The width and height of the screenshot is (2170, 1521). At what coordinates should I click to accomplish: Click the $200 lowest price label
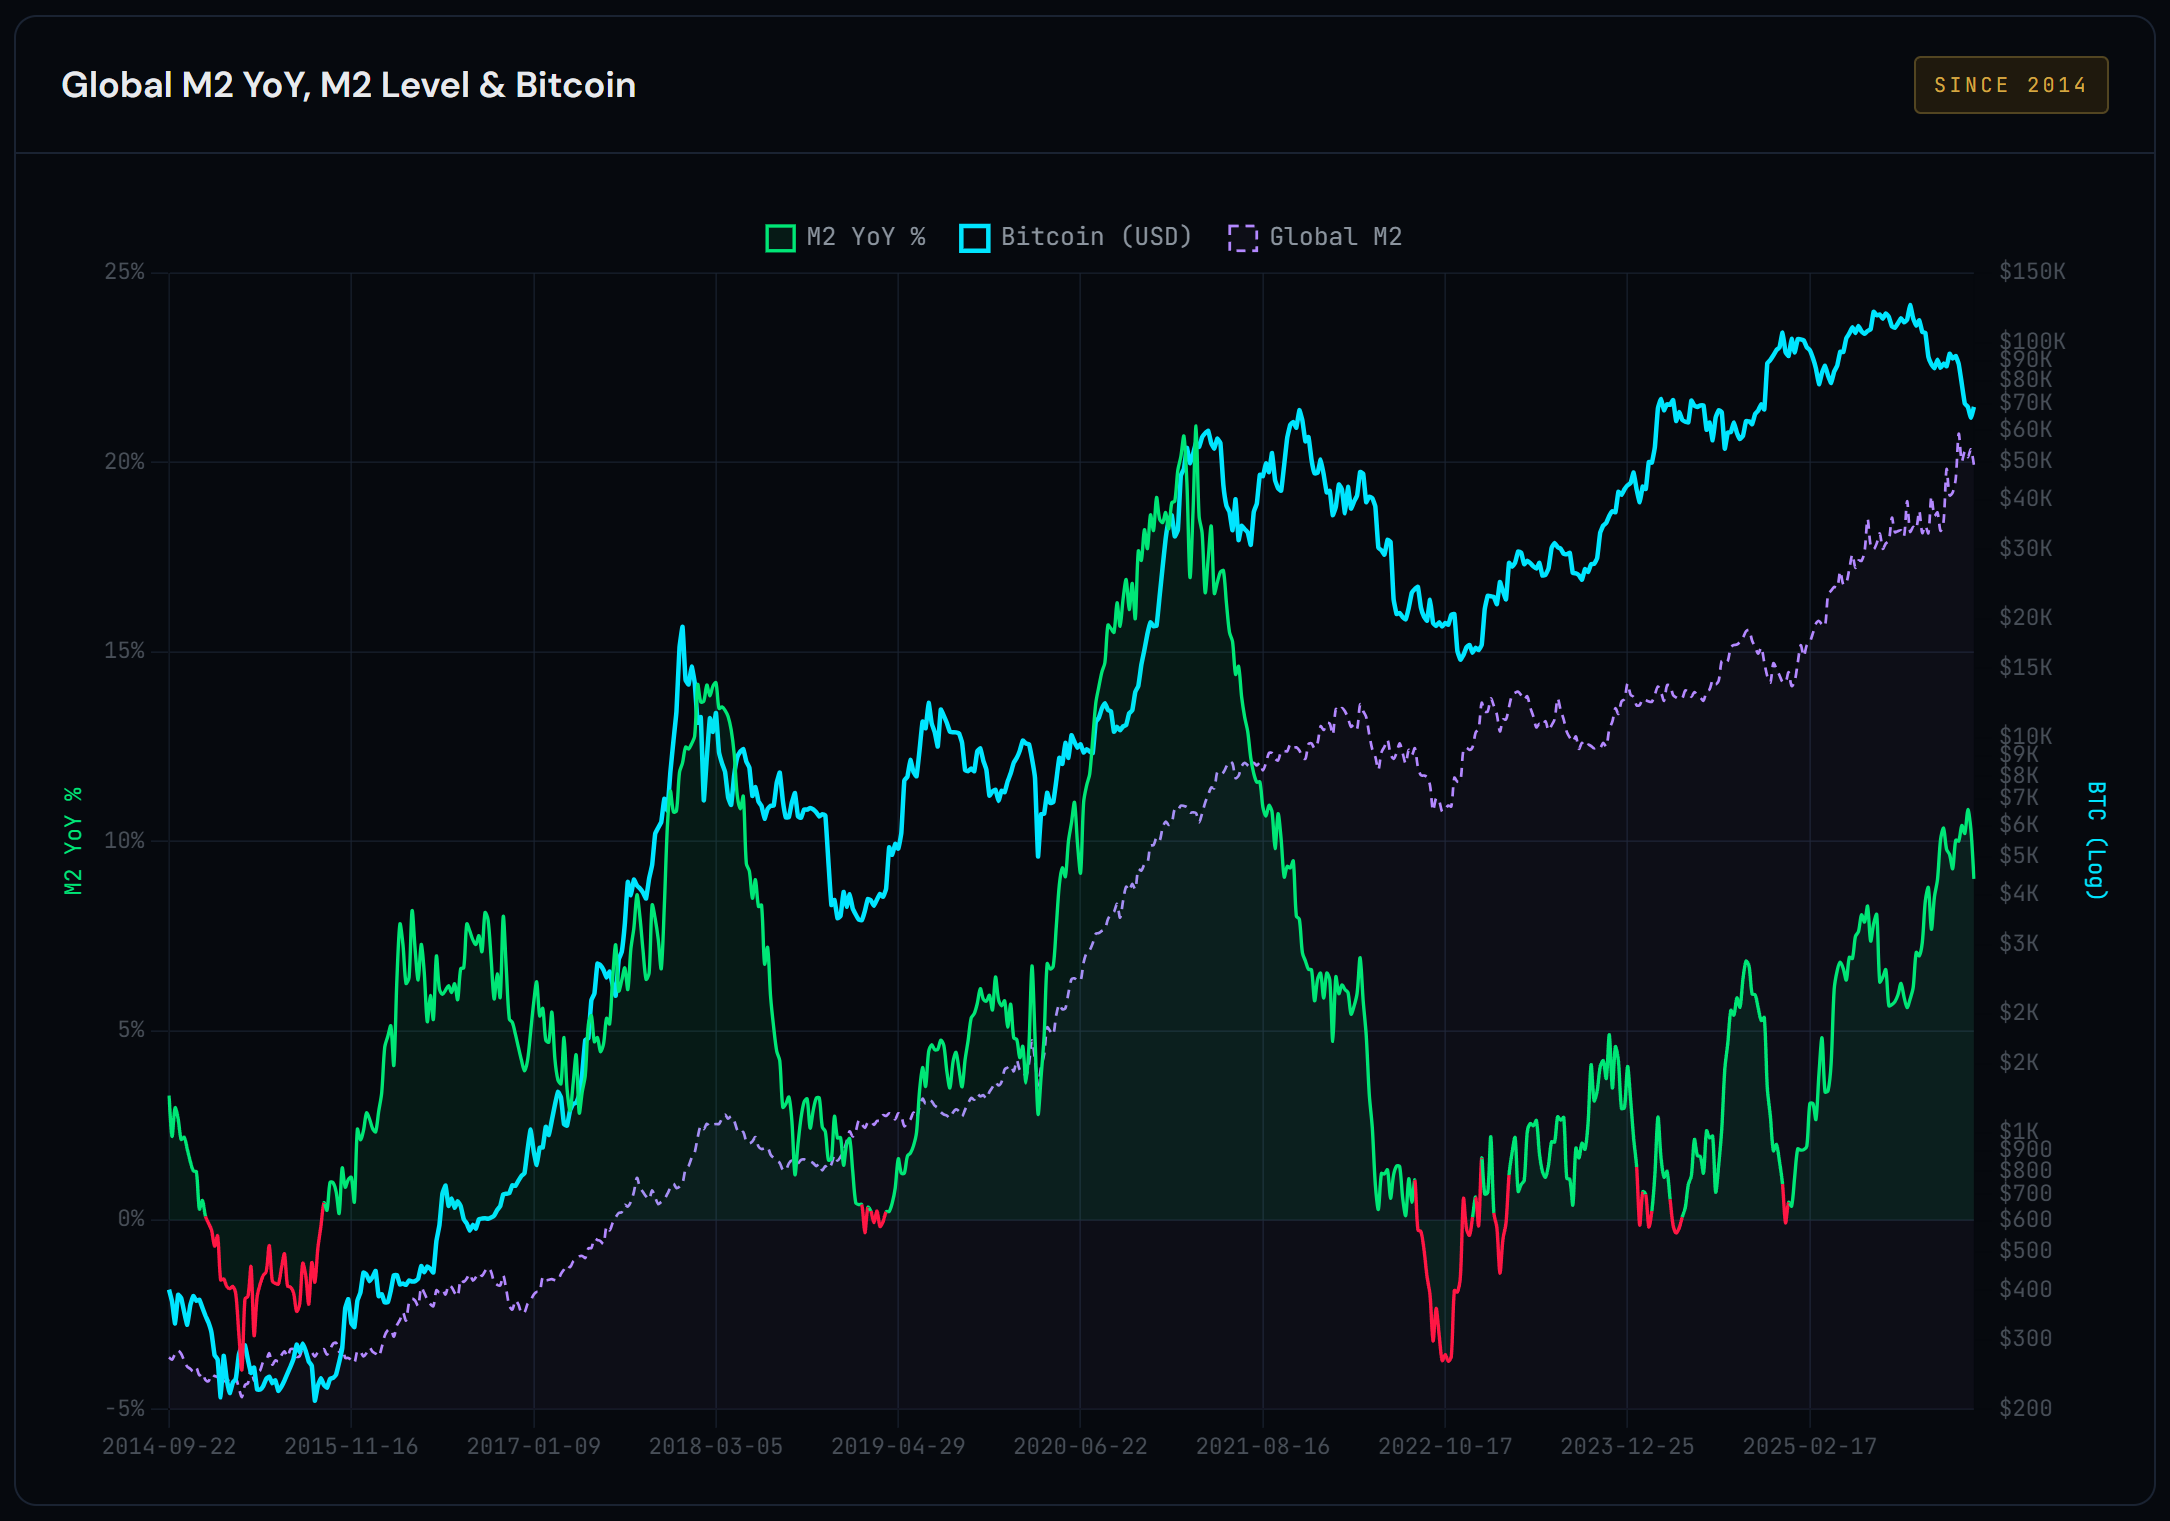(2024, 1407)
